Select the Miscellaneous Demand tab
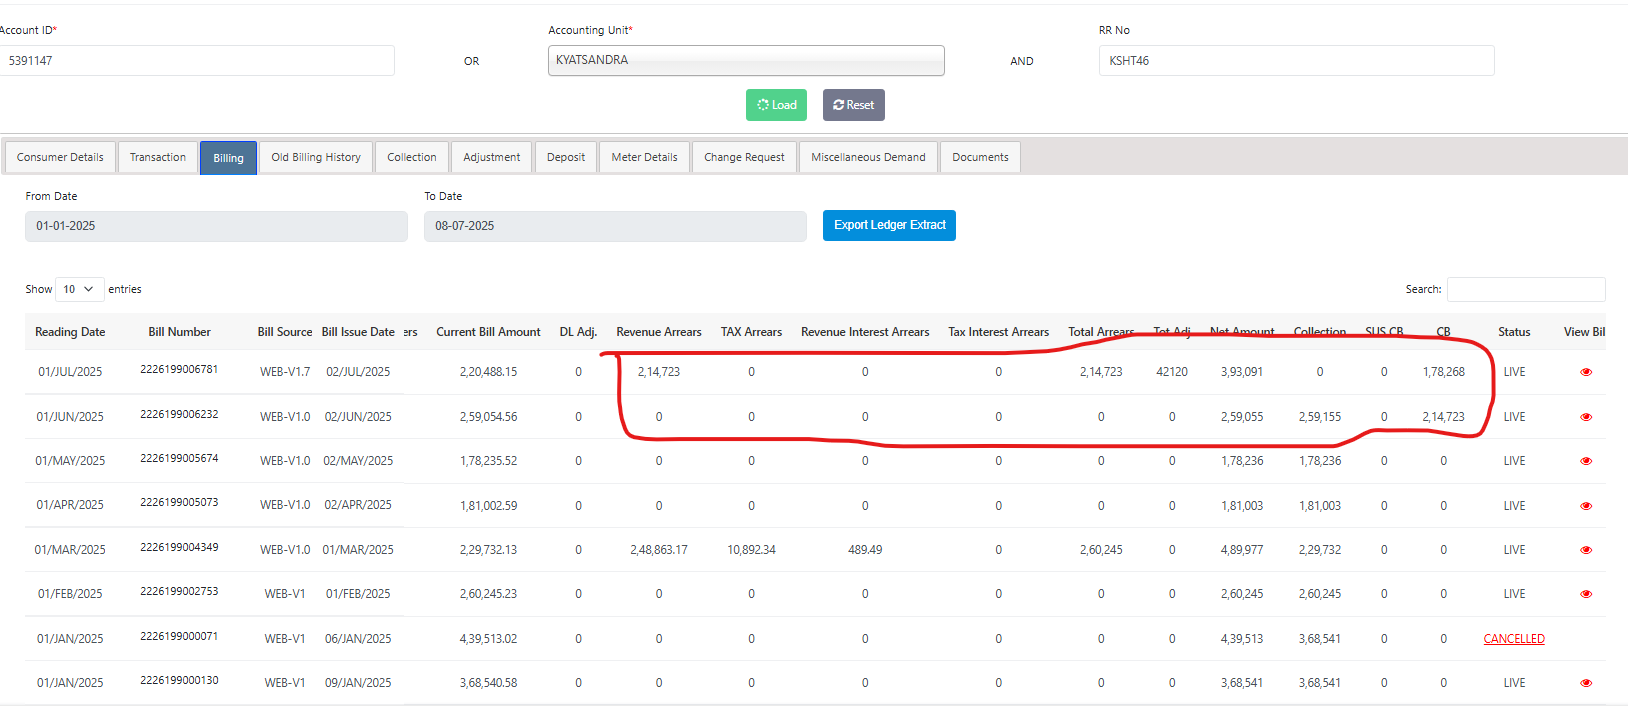Image resolution: width=1628 pixels, height=706 pixels. (x=868, y=157)
